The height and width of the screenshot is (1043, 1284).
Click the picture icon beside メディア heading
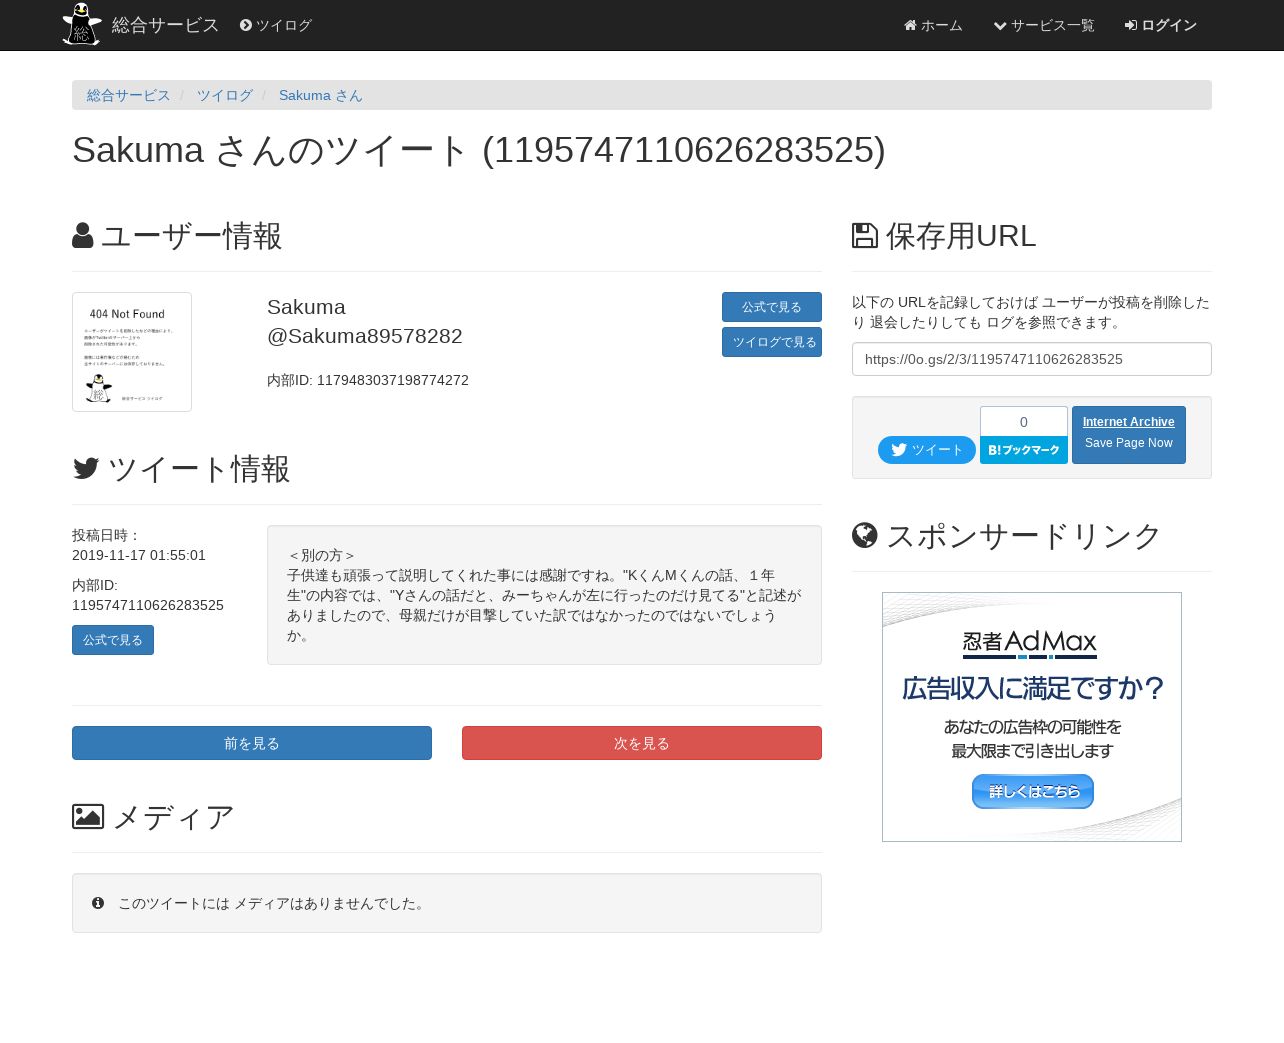click(88, 816)
